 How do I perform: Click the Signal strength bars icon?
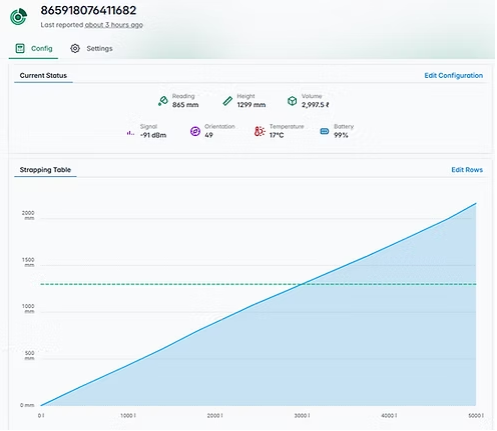coord(130,133)
